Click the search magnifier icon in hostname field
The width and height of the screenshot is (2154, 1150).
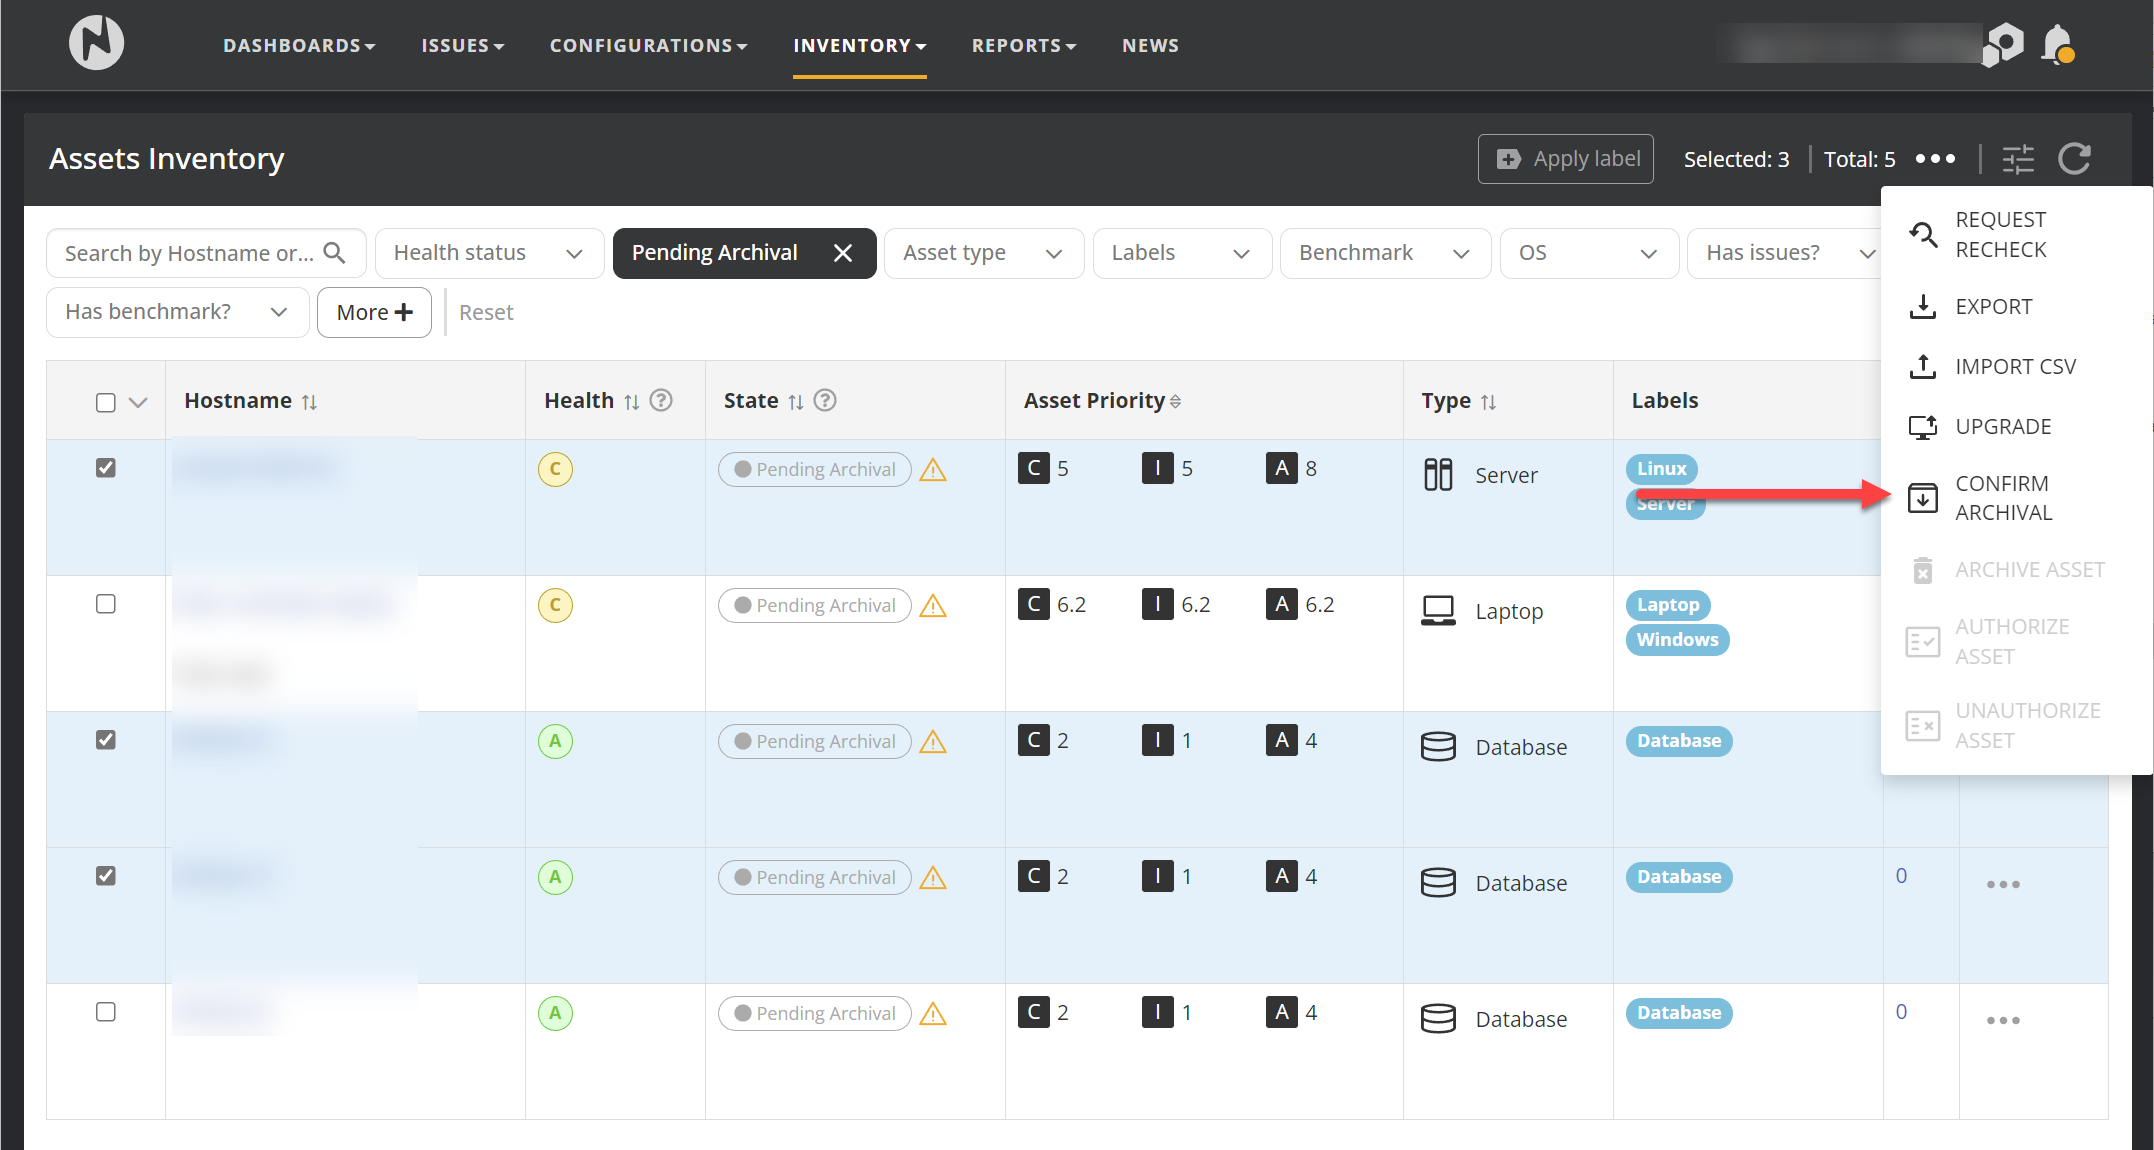(x=335, y=253)
